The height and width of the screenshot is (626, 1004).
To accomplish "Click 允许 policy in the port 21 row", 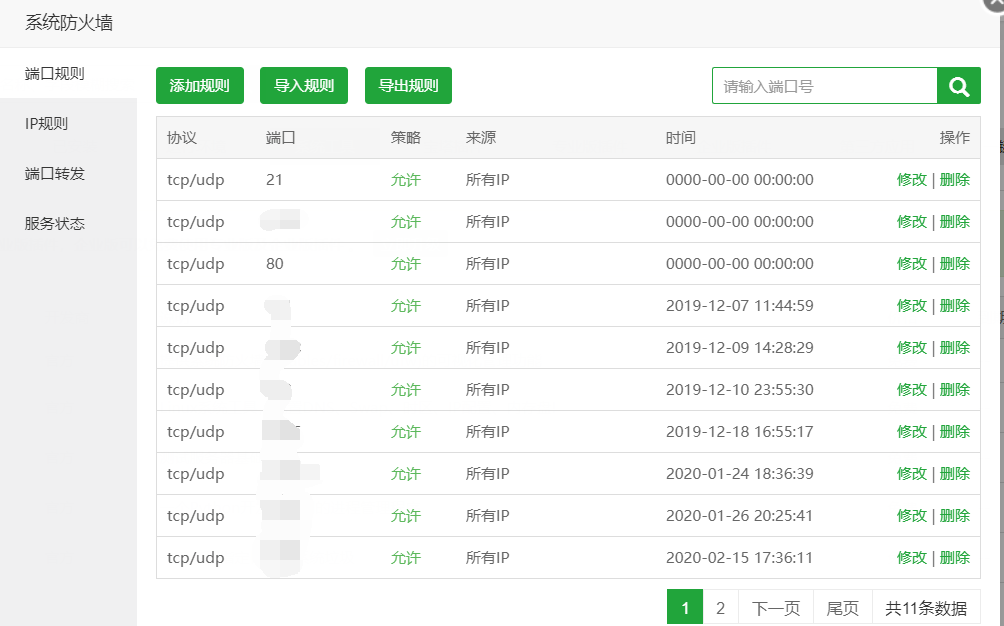I will coord(406,180).
